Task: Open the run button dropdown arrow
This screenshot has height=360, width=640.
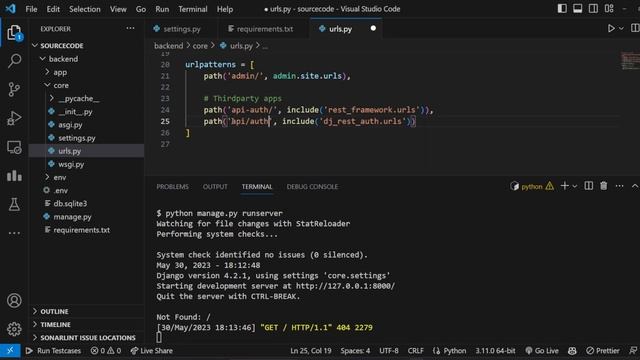Action: pos(621,29)
